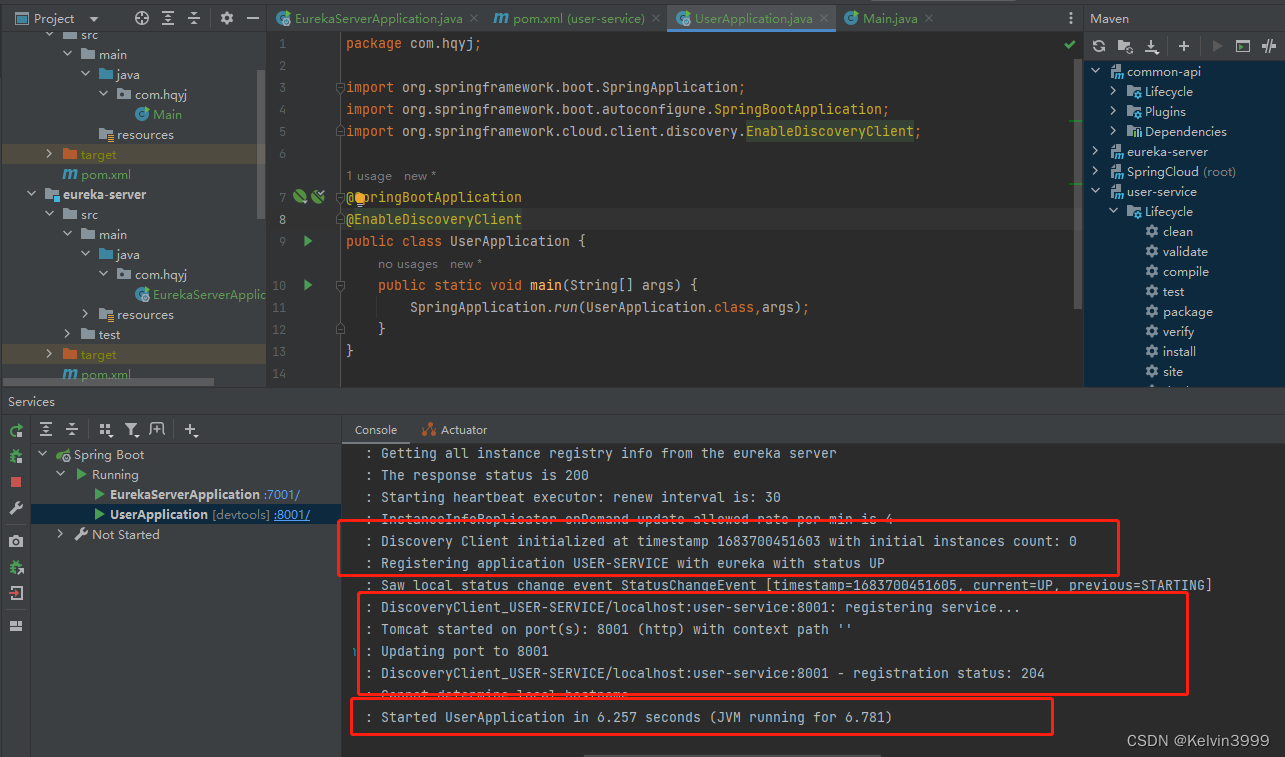This screenshot has height=757, width=1285.
Task: Collapse eureka-server module in Project tree
Action: coord(32,194)
